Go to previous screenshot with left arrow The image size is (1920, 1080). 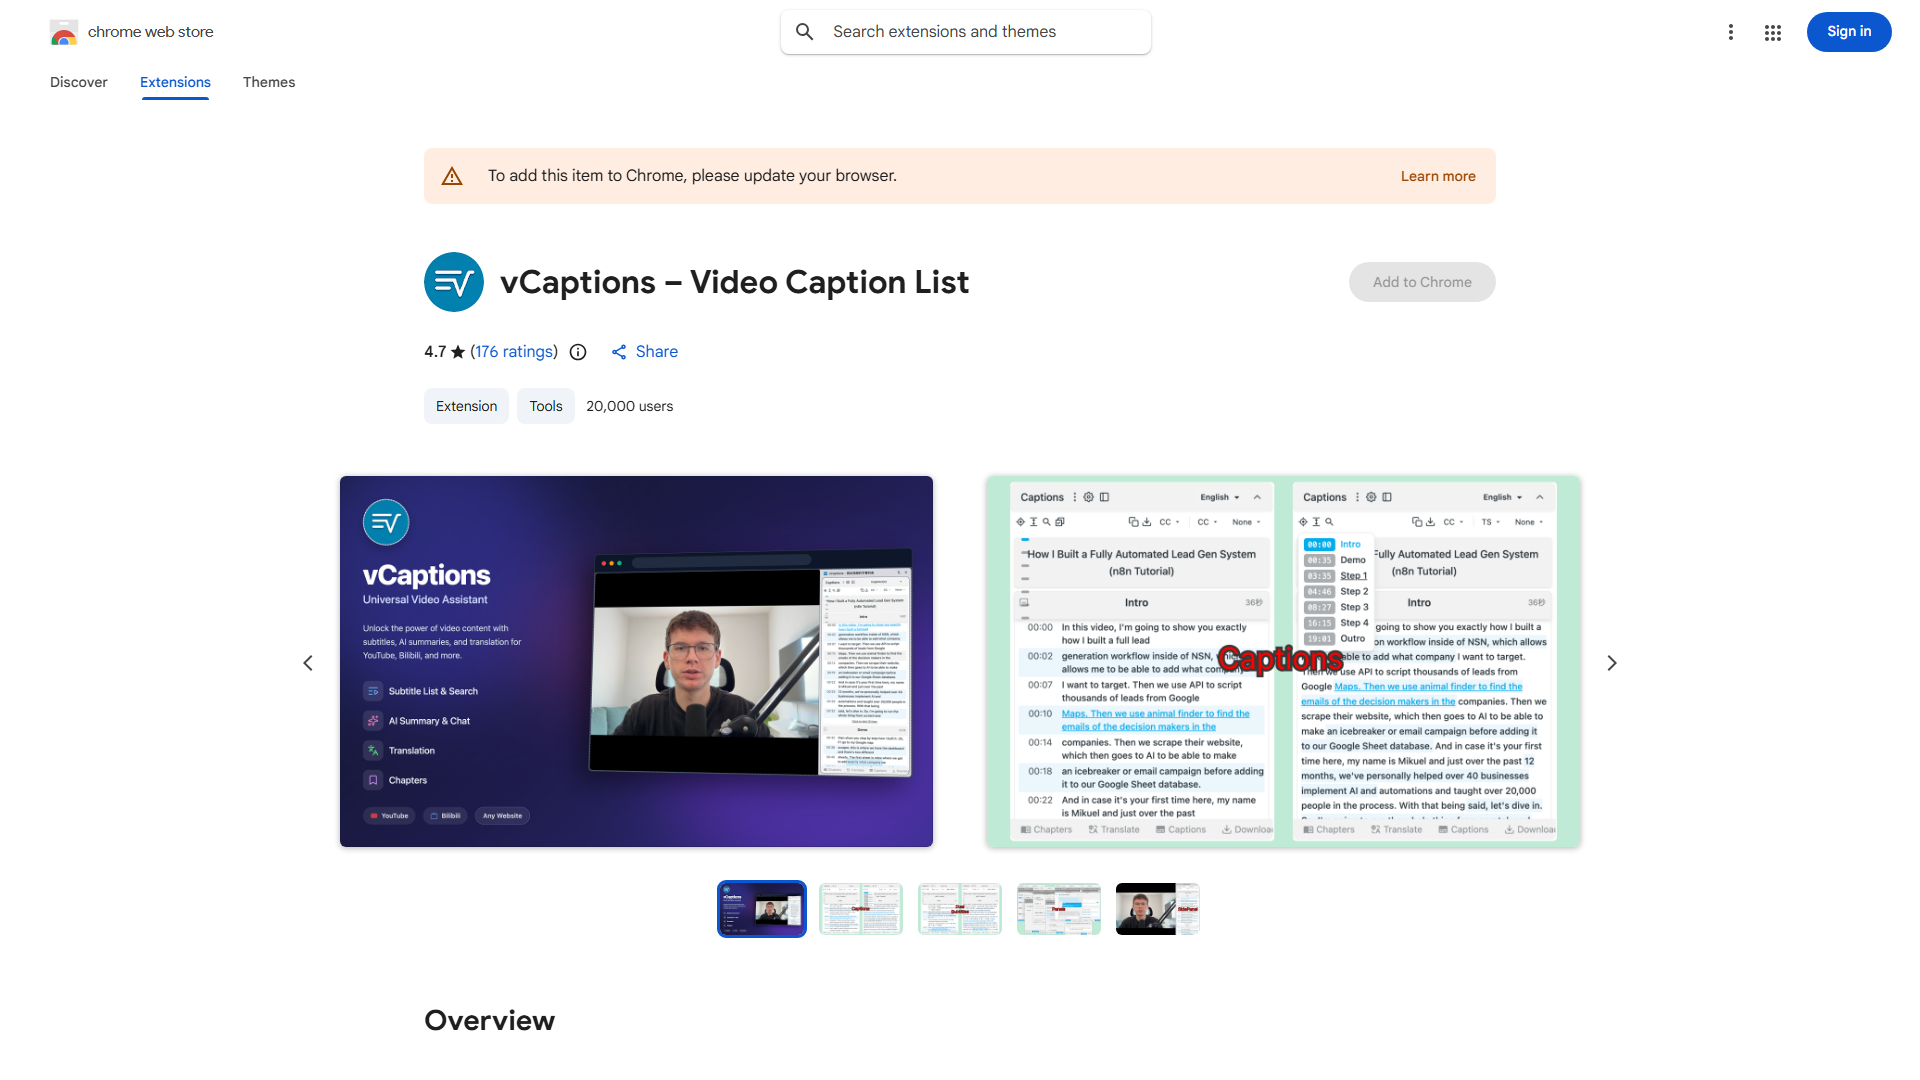click(308, 663)
